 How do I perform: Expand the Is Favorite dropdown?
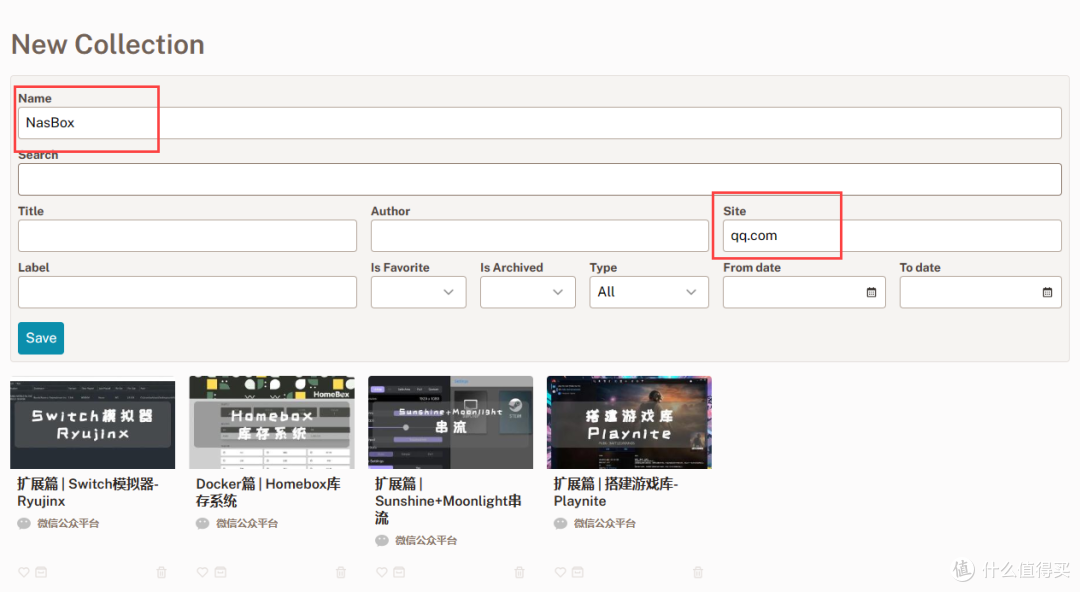pos(418,292)
